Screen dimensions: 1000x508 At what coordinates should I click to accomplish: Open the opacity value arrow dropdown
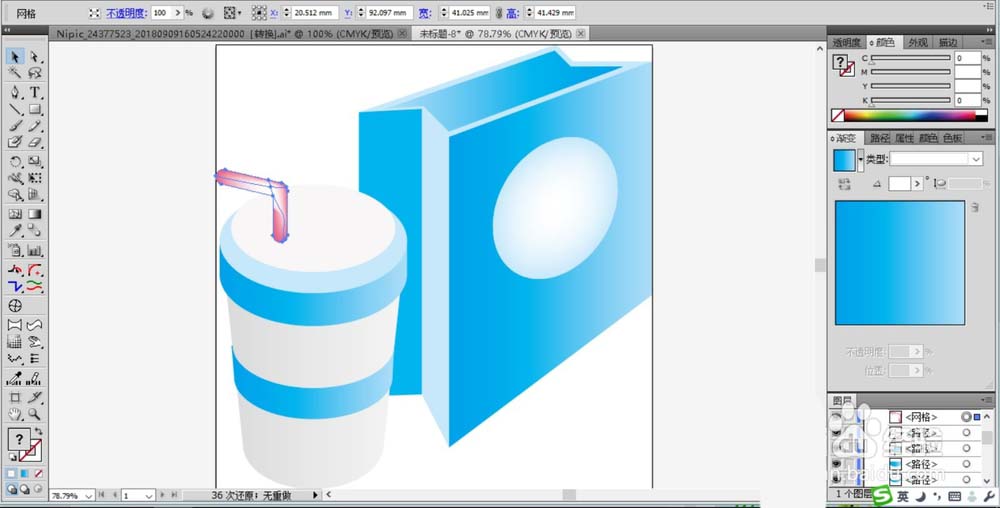tap(178, 13)
